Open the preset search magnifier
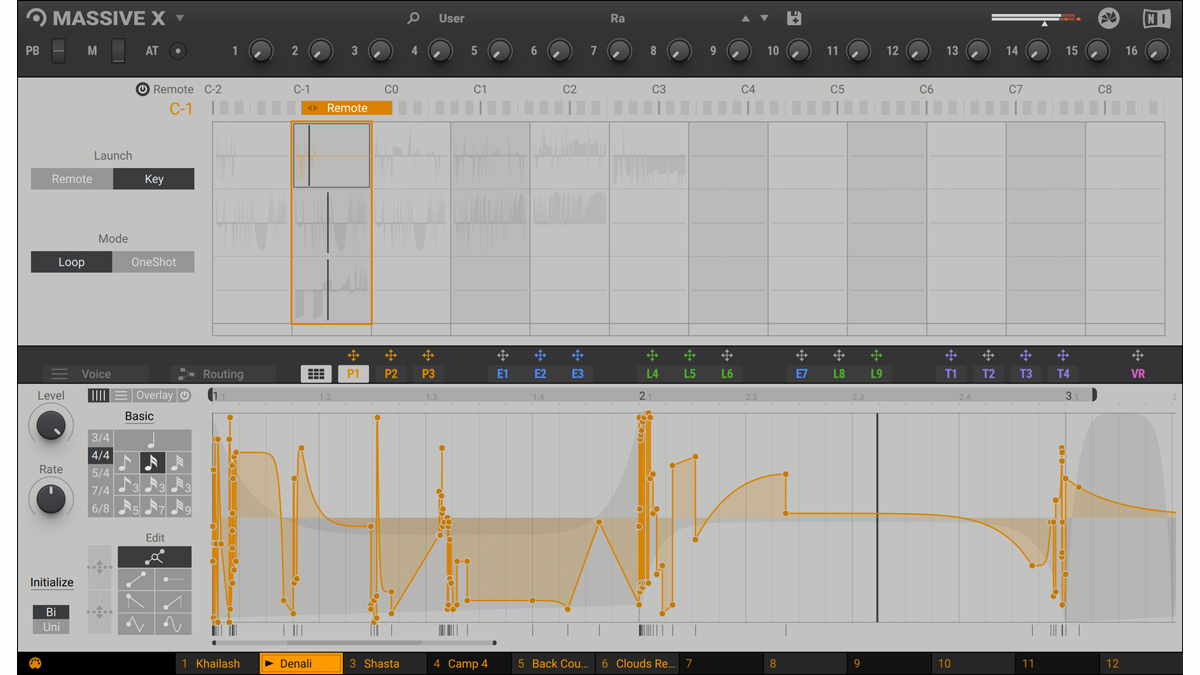 tap(413, 18)
